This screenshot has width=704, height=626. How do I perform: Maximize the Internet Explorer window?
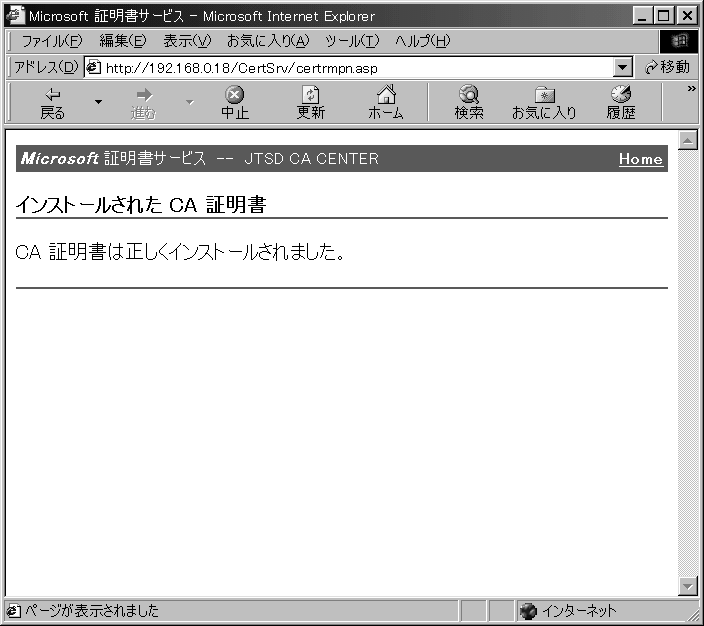[664, 16]
